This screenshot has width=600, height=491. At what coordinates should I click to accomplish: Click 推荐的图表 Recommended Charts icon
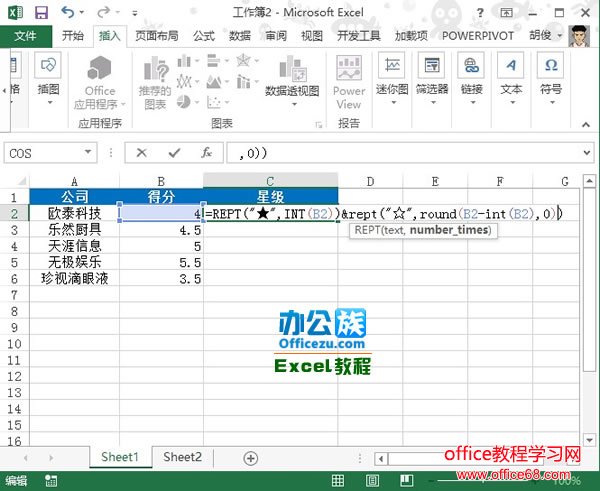tap(155, 82)
